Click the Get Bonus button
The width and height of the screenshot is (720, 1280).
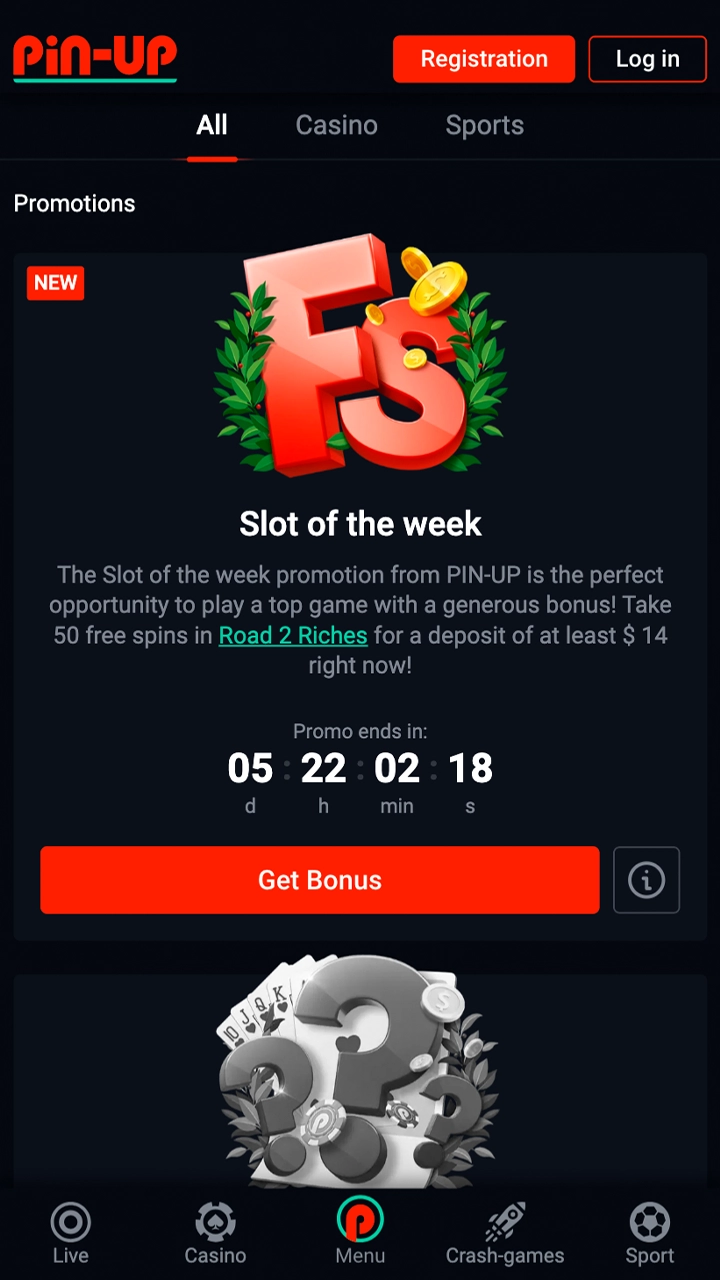(x=320, y=880)
